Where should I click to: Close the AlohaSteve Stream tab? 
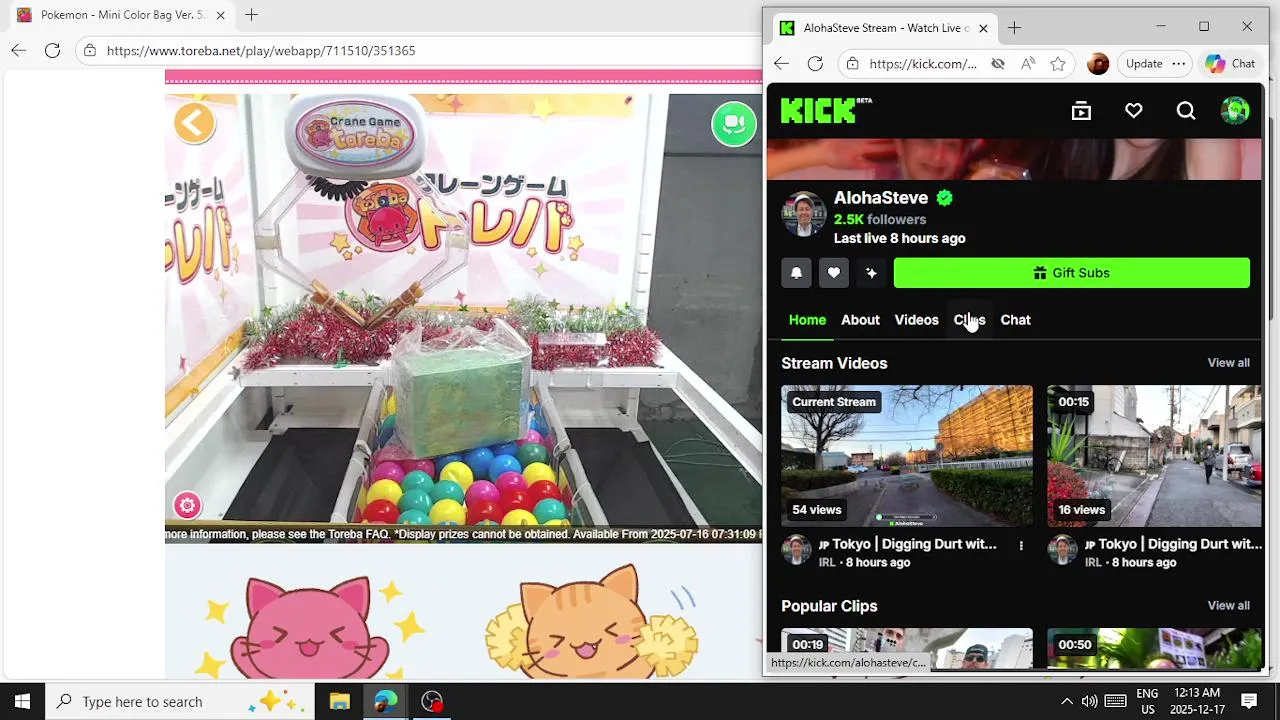point(983,28)
